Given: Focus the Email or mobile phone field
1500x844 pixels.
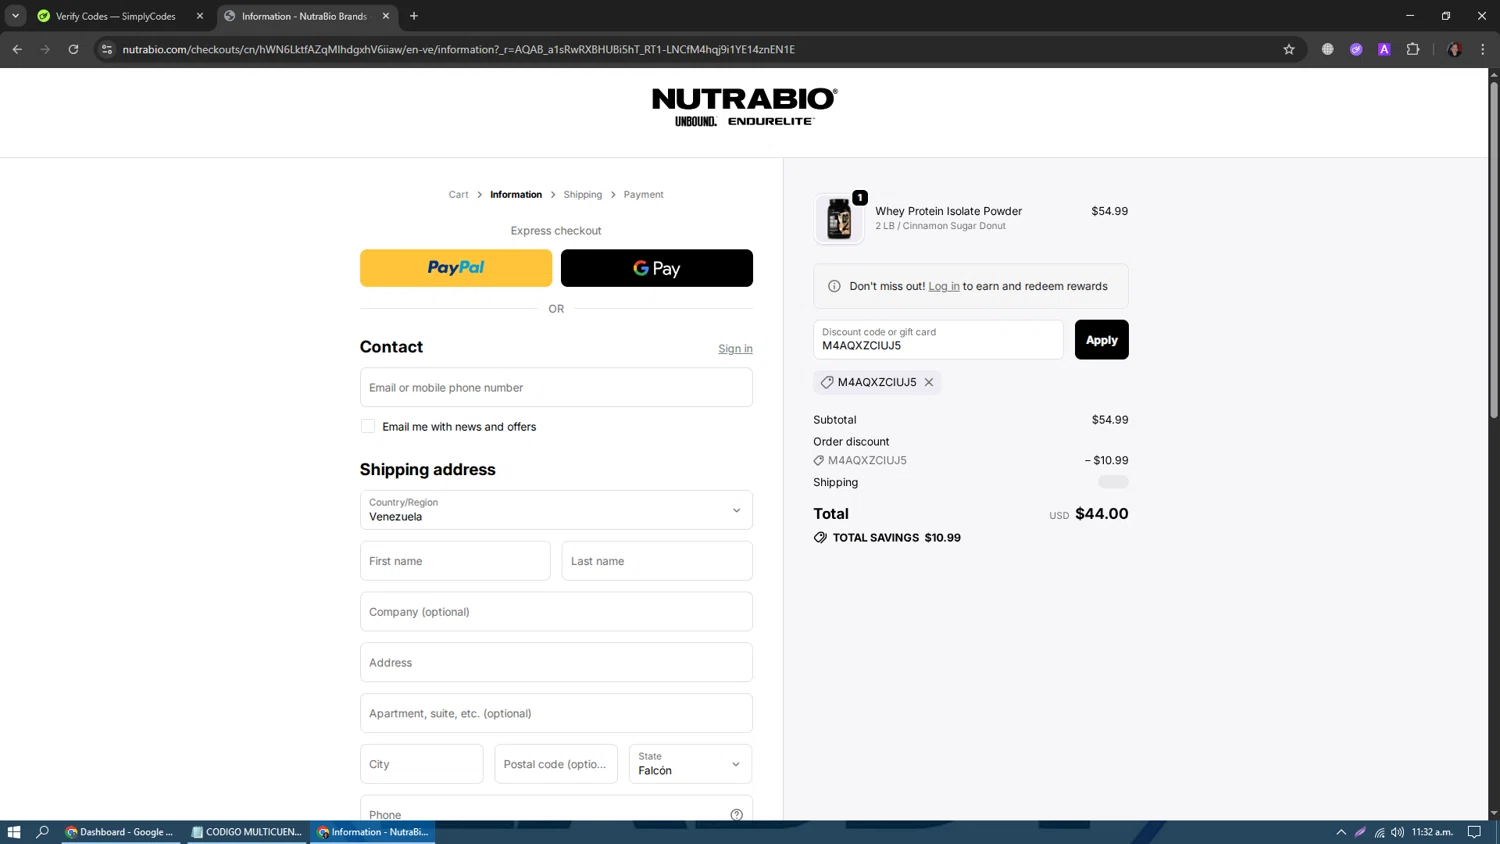Looking at the screenshot, I should 556,387.
